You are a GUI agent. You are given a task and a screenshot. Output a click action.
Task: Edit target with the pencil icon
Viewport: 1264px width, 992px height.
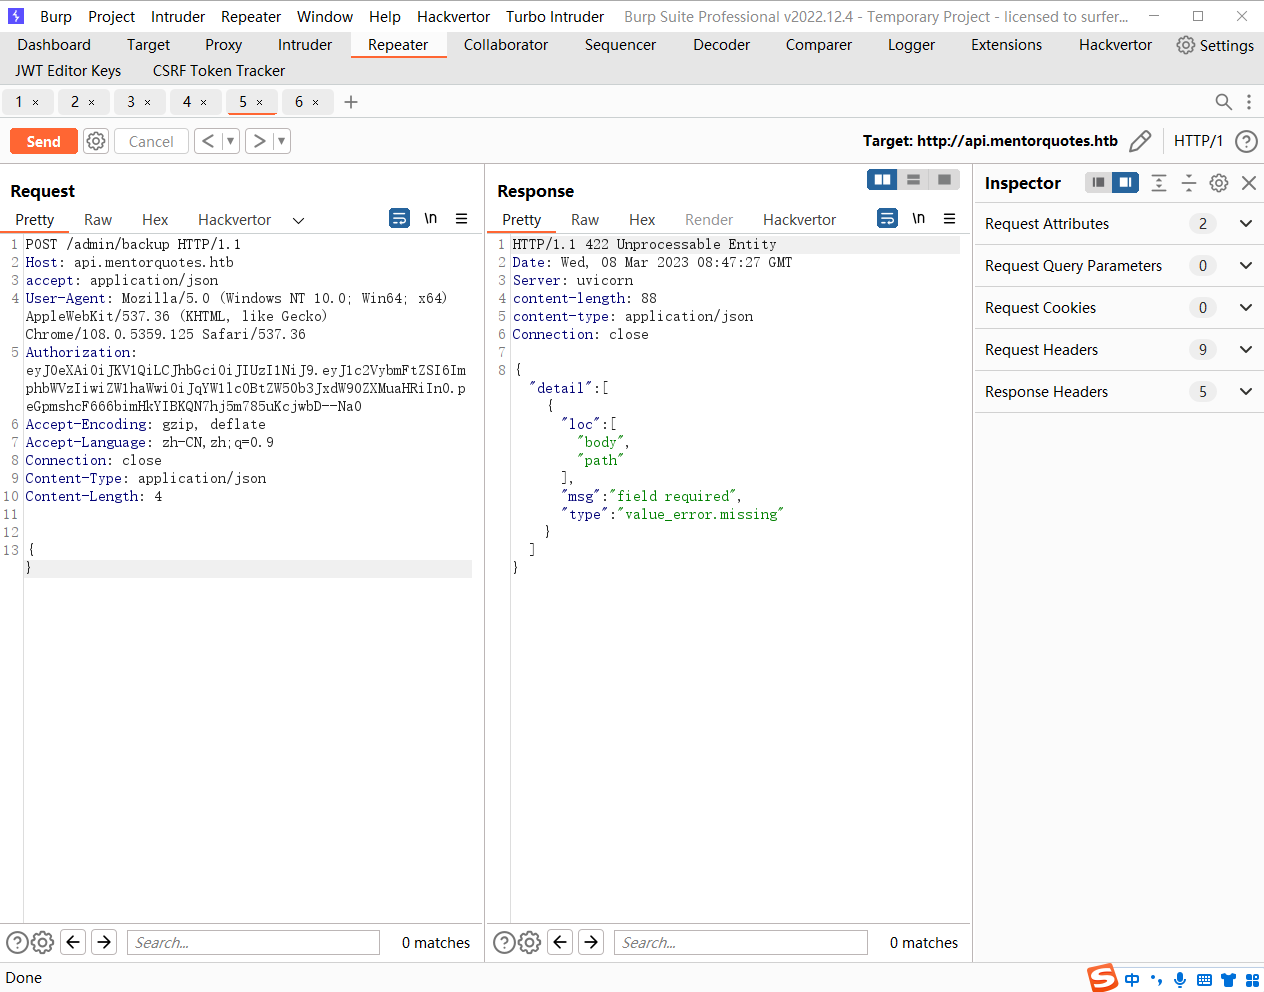click(1140, 141)
